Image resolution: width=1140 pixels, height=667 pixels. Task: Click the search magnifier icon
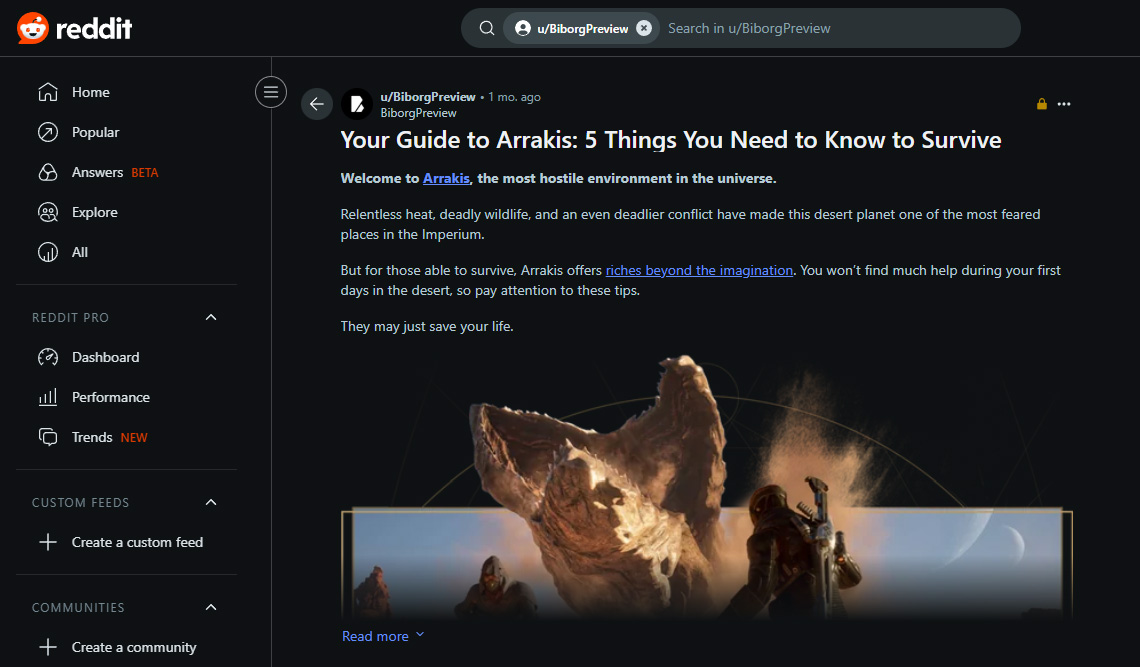[487, 28]
